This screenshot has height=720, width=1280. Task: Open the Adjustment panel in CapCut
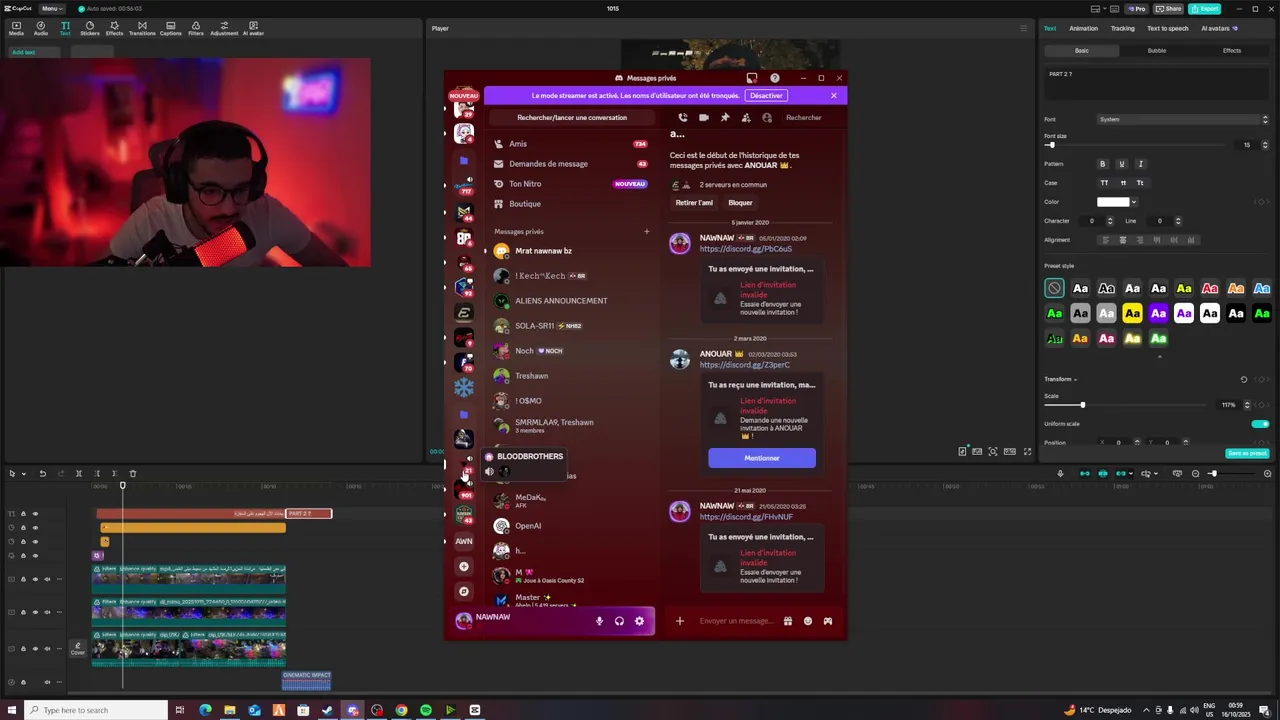pyautogui.click(x=224, y=28)
